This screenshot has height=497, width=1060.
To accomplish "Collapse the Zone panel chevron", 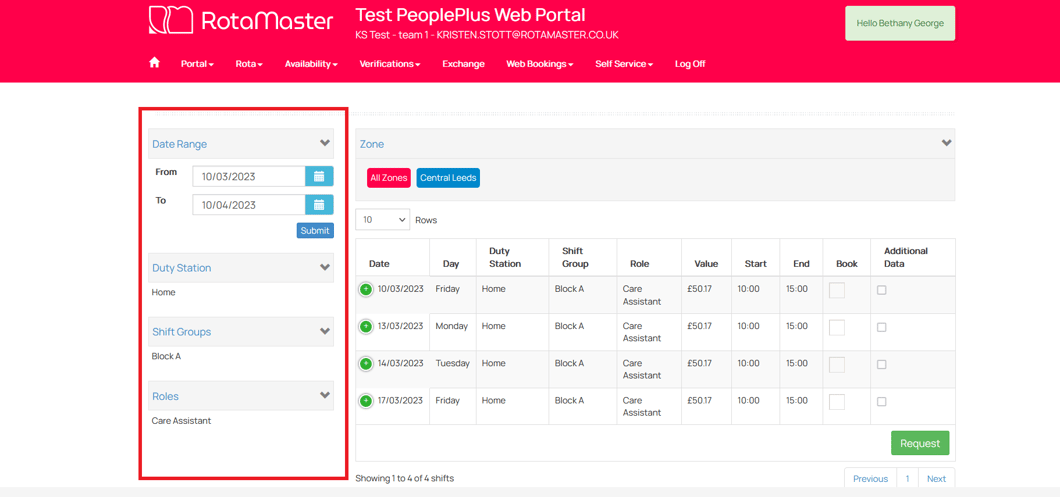I will pos(946,143).
